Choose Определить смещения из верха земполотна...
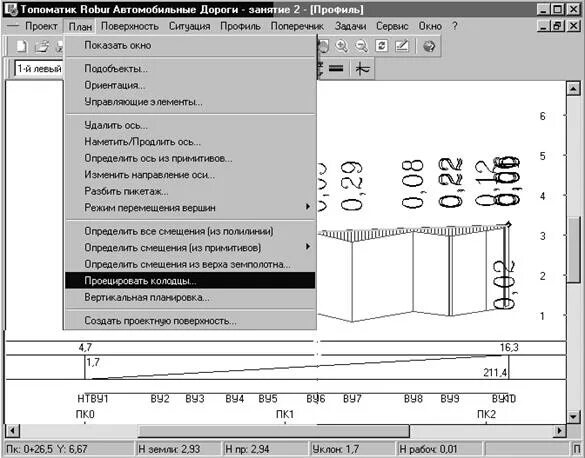 click(x=190, y=264)
